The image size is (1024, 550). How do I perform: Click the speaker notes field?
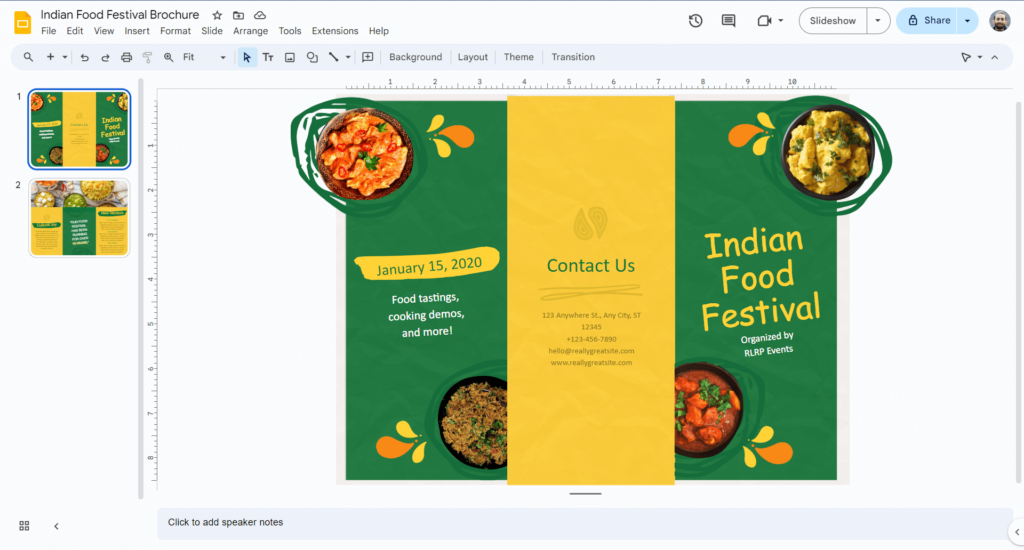pos(580,522)
